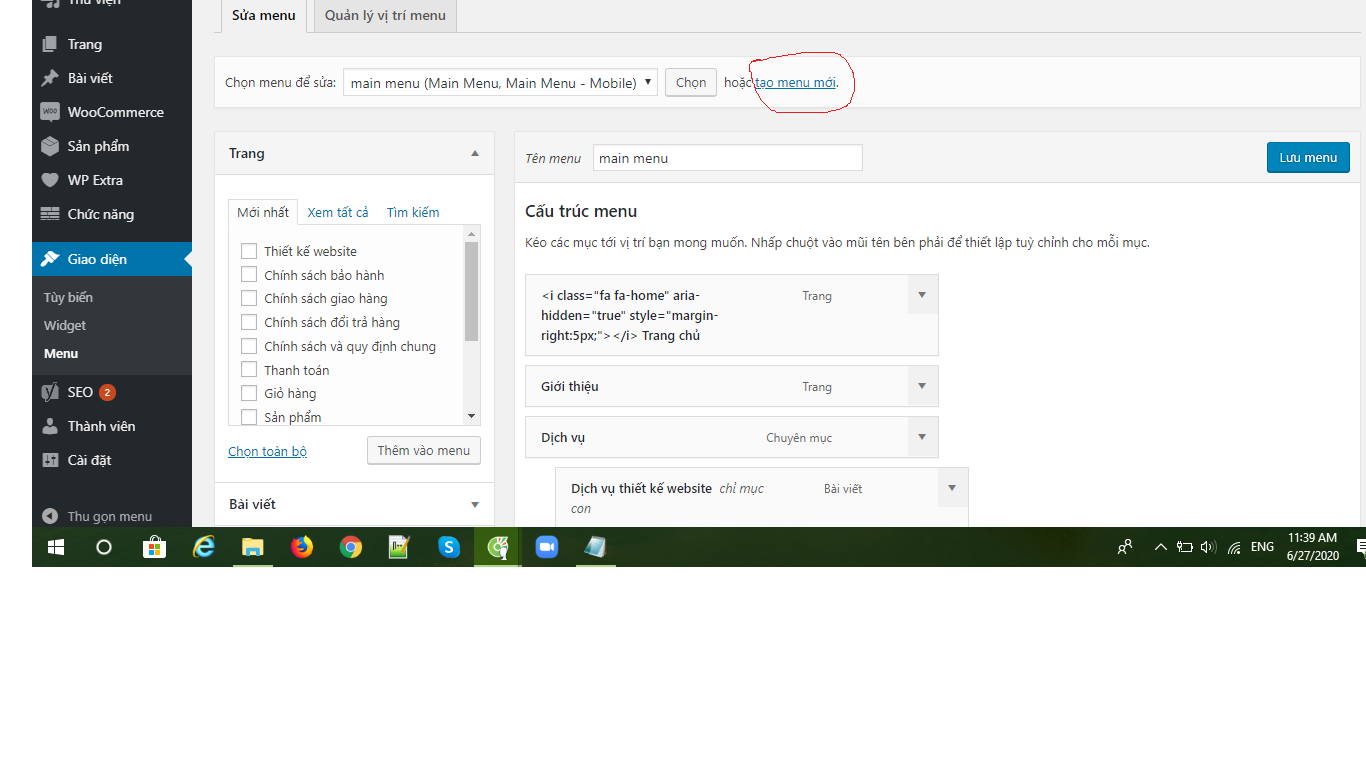This screenshot has height=768, width=1366.
Task: Click the page list vertical scrollbar
Action: 472,290
